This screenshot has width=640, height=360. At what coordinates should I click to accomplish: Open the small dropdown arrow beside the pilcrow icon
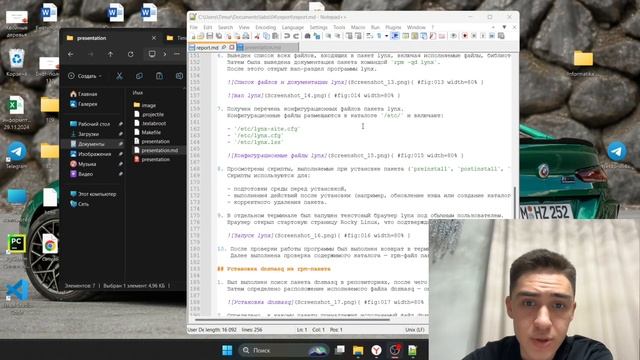[387, 36]
